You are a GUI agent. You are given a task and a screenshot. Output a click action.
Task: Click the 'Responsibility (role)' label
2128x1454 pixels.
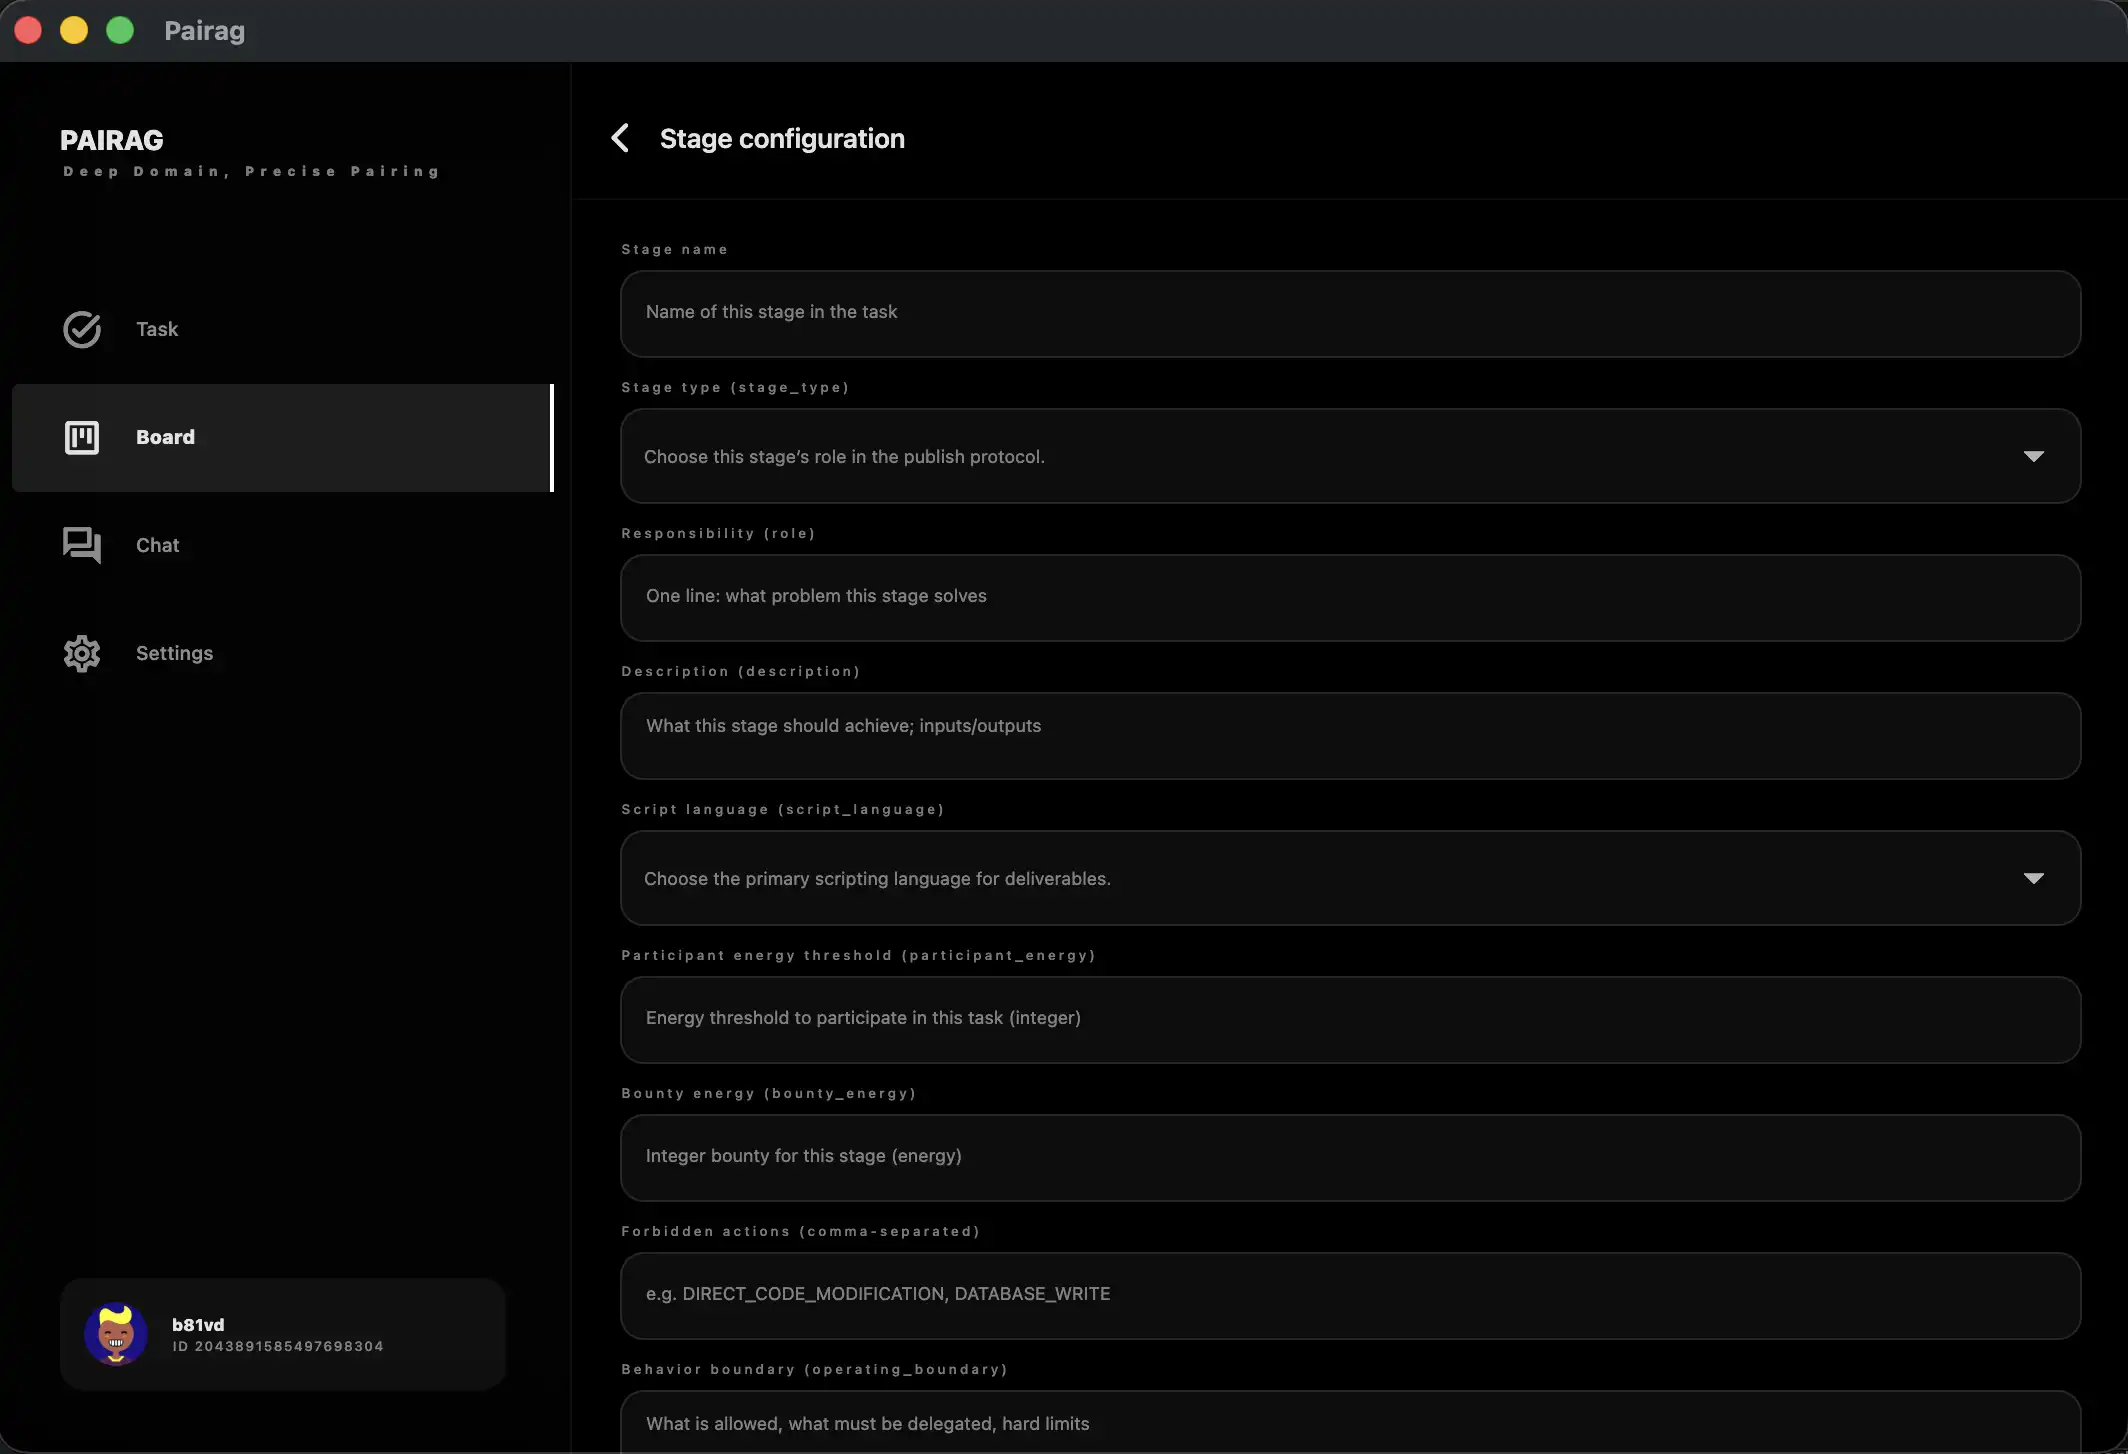pos(718,533)
